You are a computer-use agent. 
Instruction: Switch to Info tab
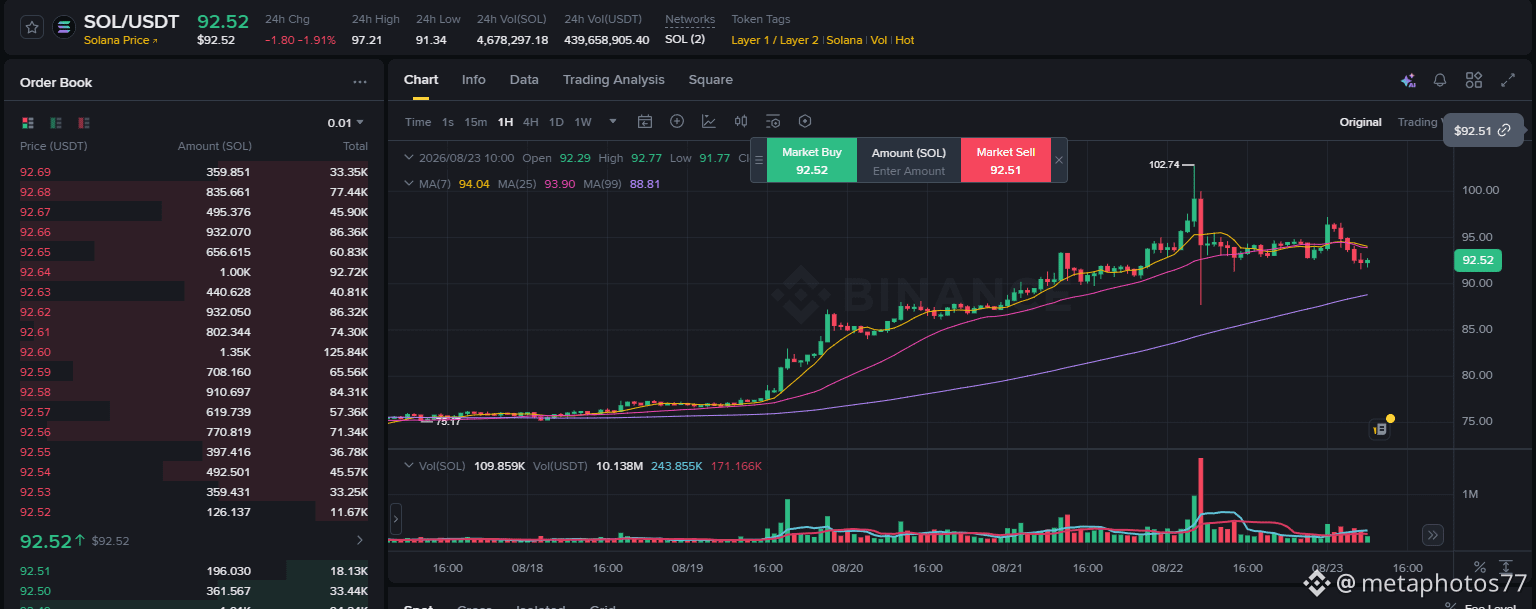473,80
